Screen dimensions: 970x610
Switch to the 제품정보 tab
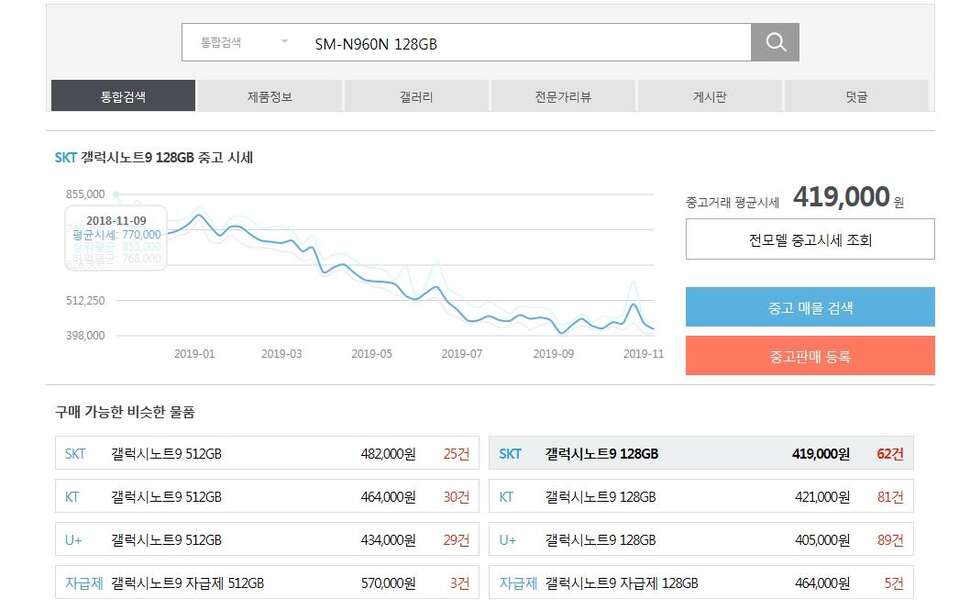[270, 96]
